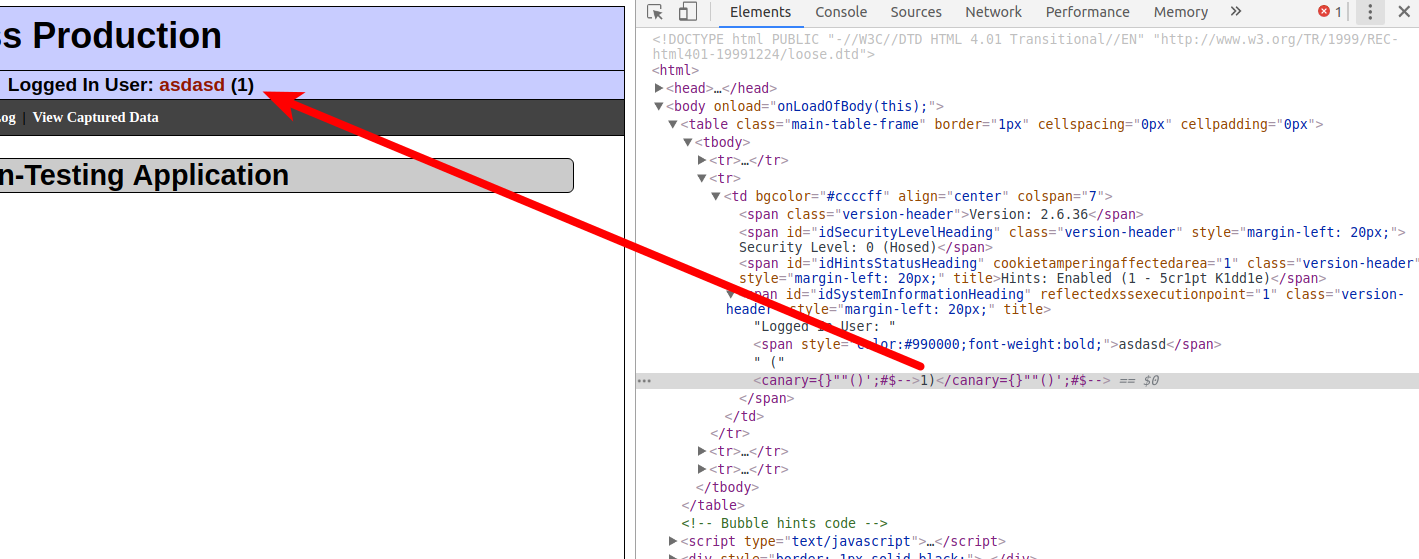1419x559 pixels.
Task: Collapse the body onload element node
Action: click(658, 106)
